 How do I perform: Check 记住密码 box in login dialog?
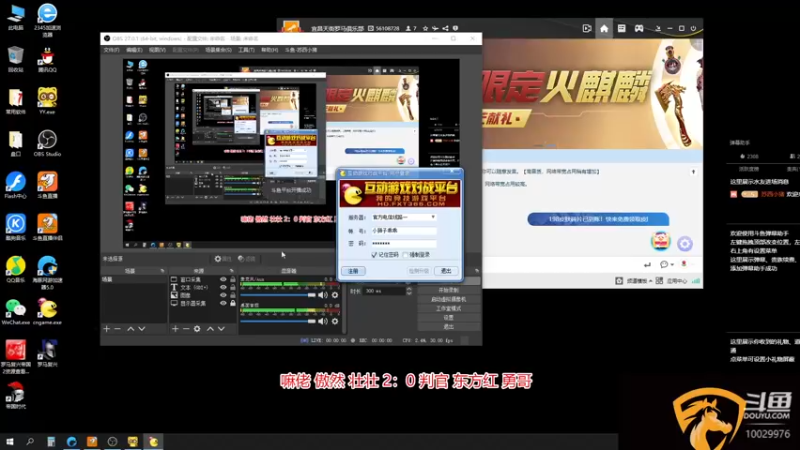pos(374,255)
